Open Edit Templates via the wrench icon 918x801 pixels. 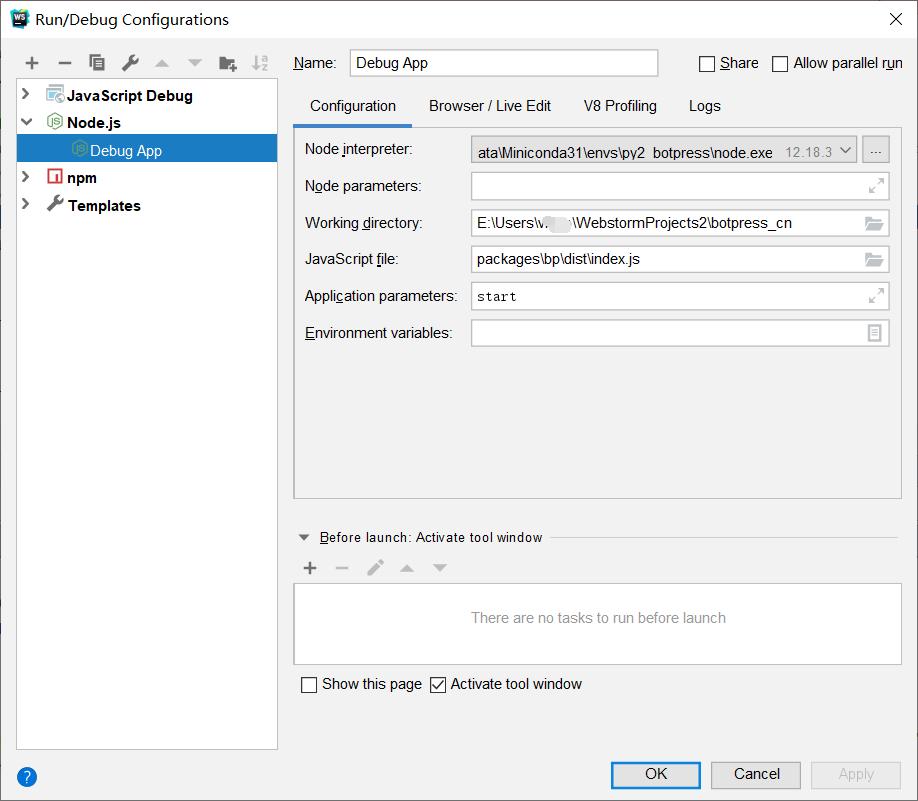coord(130,63)
